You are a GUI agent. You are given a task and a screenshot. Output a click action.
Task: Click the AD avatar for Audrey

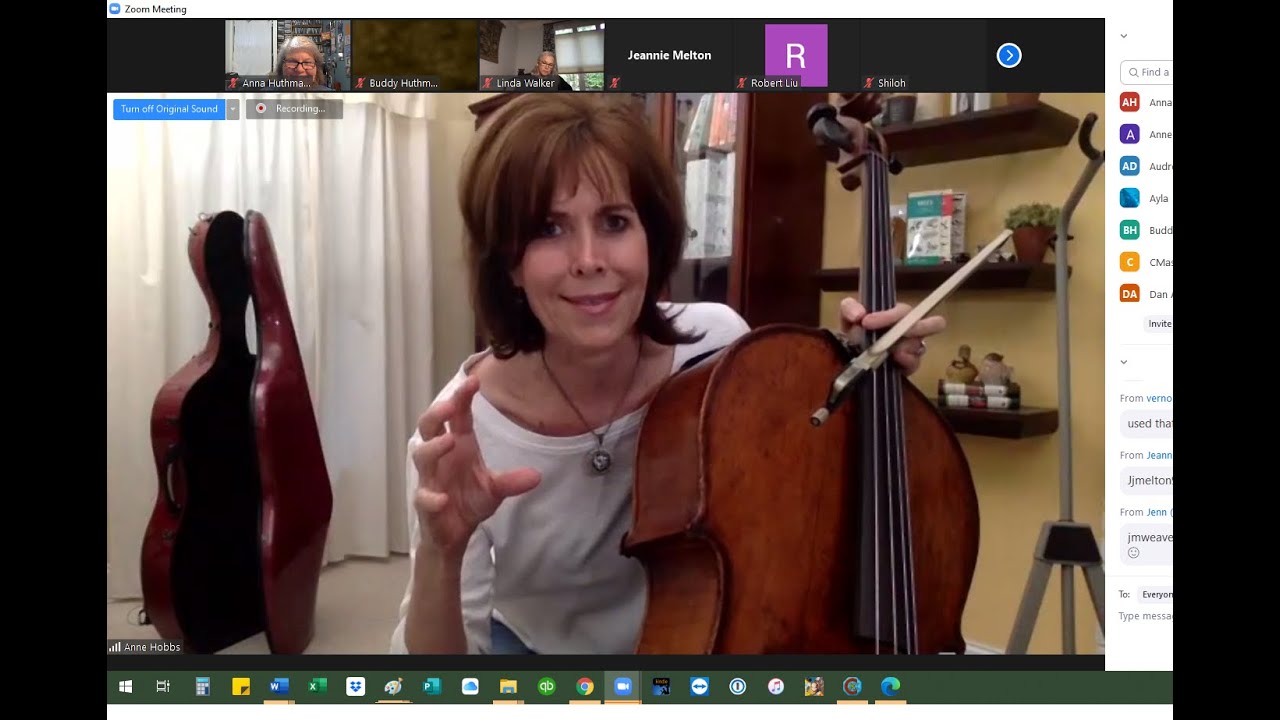point(1130,166)
